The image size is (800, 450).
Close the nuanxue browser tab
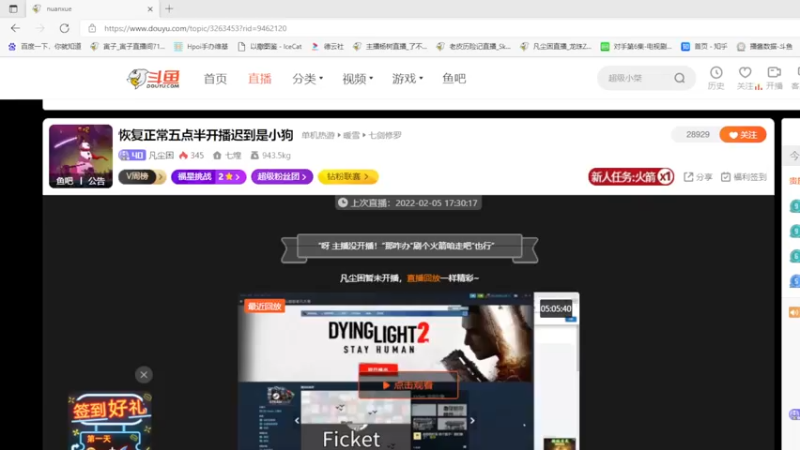[x=150, y=9]
